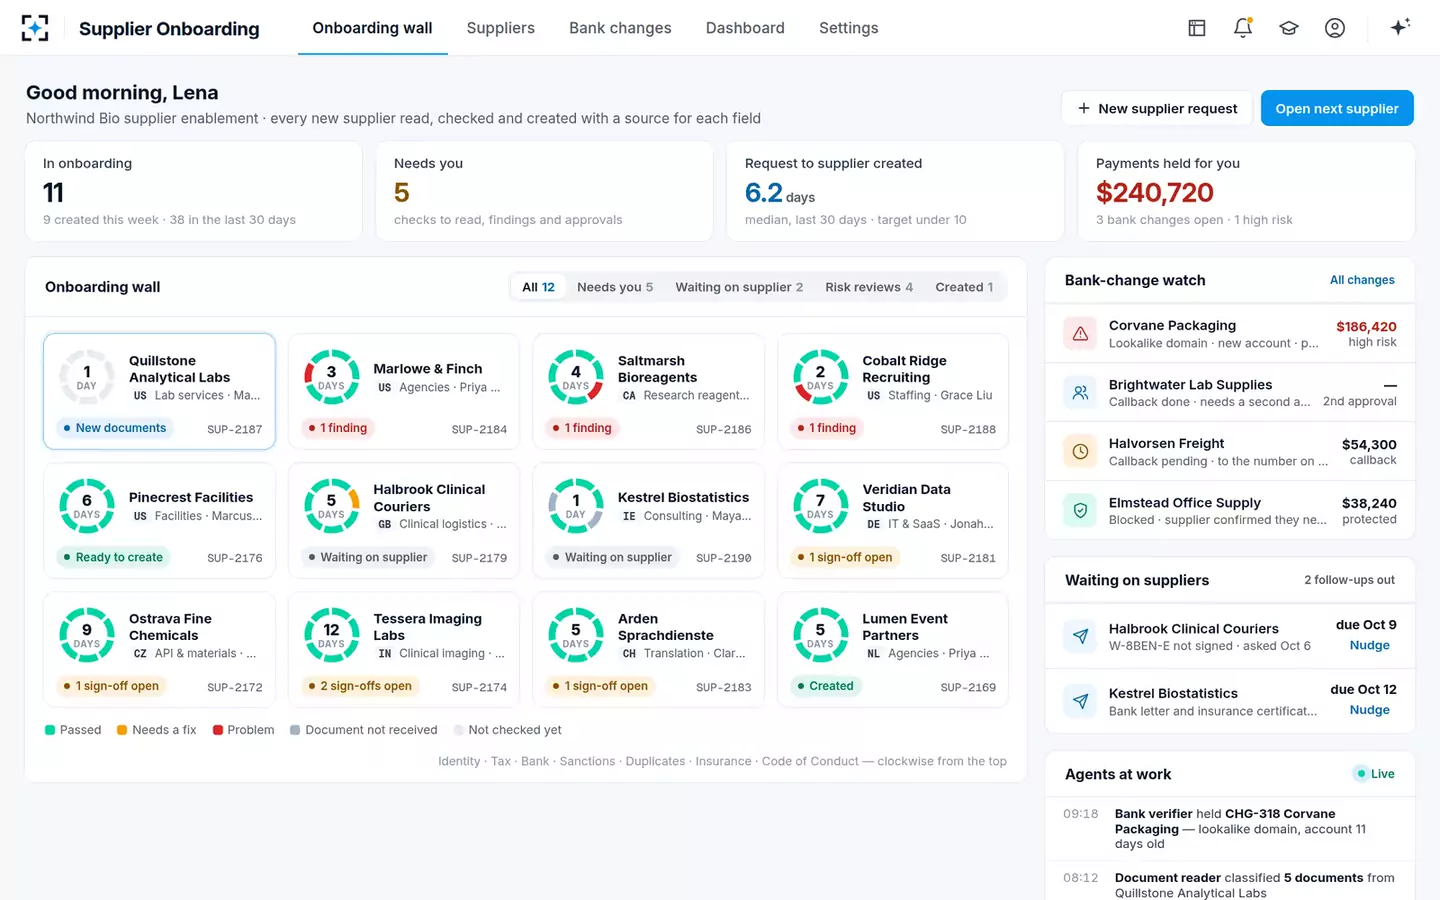The width and height of the screenshot is (1440, 900).
Task: Click Quillstone New documents badge
Action: tap(114, 428)
